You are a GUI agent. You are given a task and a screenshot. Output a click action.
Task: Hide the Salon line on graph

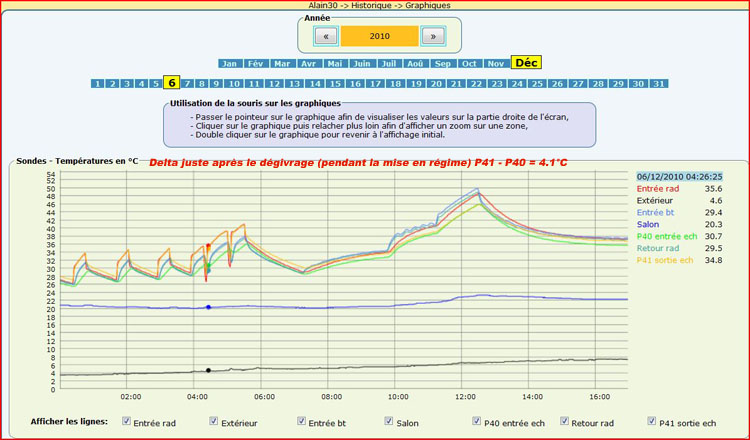(389, 422)
